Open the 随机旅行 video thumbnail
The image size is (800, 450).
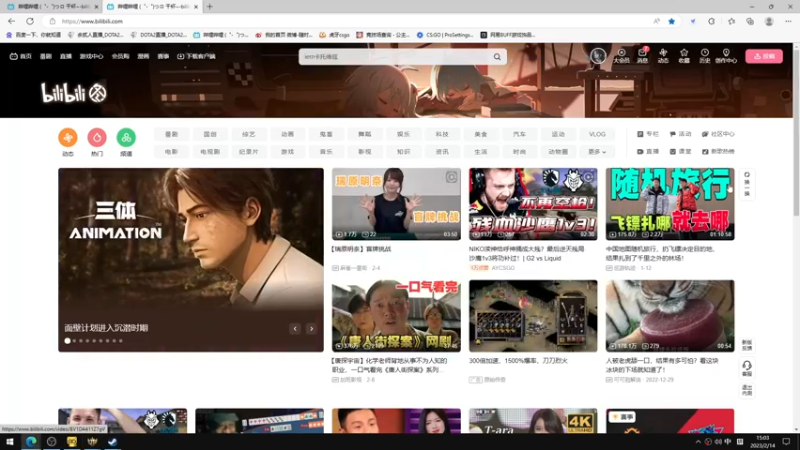pyautogui.click(x=670, y=204)
